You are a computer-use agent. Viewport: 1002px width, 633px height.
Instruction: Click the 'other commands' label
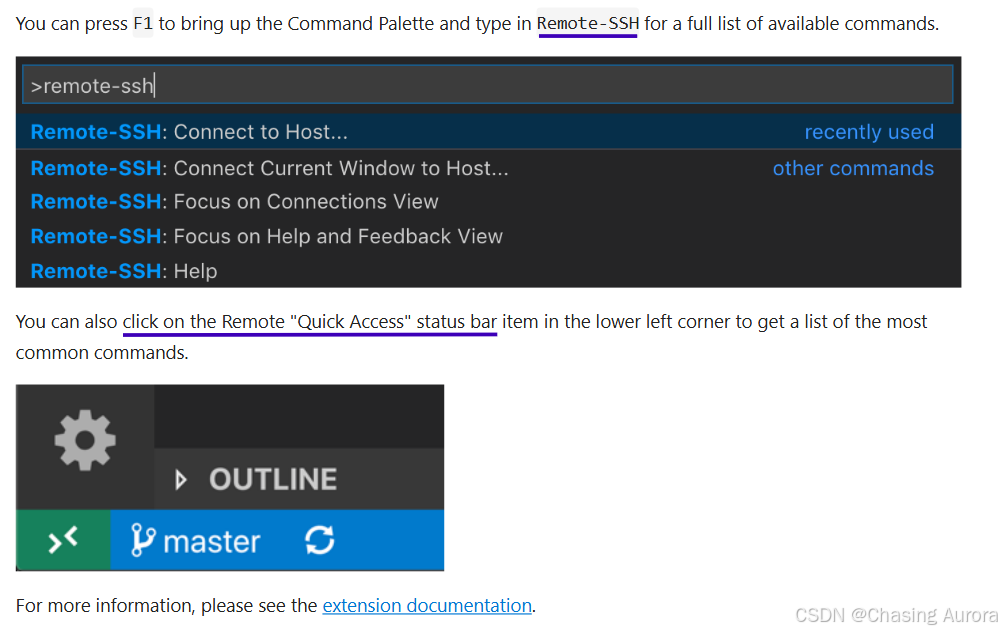click(853, 168)
